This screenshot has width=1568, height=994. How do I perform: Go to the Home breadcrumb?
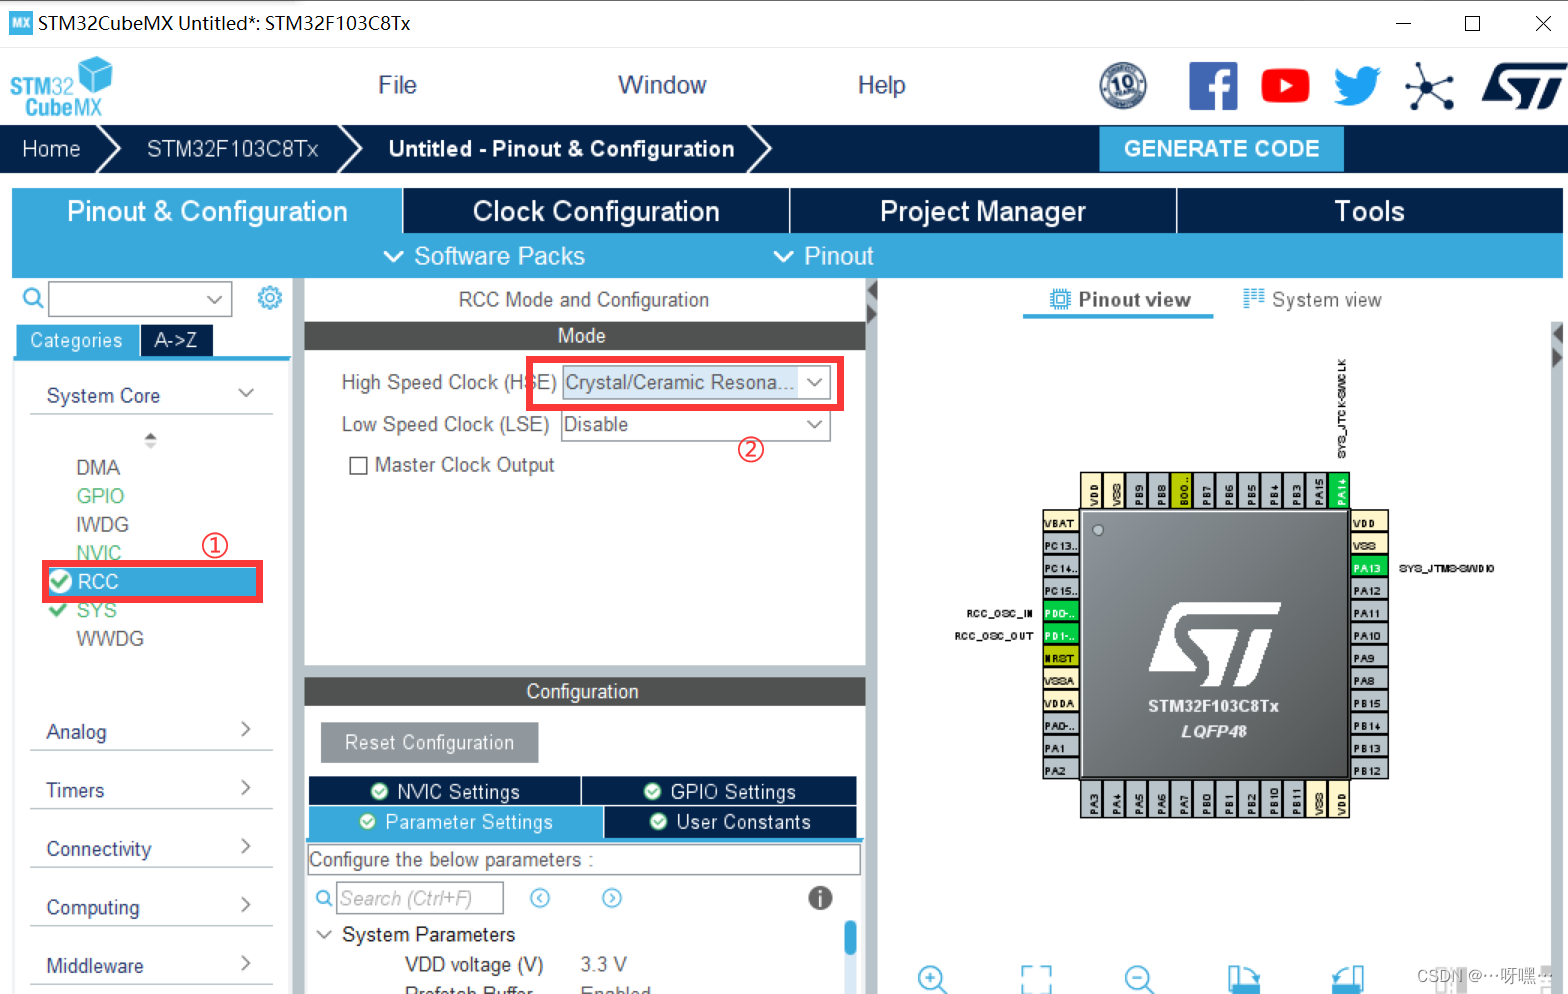tap(51, 149)
